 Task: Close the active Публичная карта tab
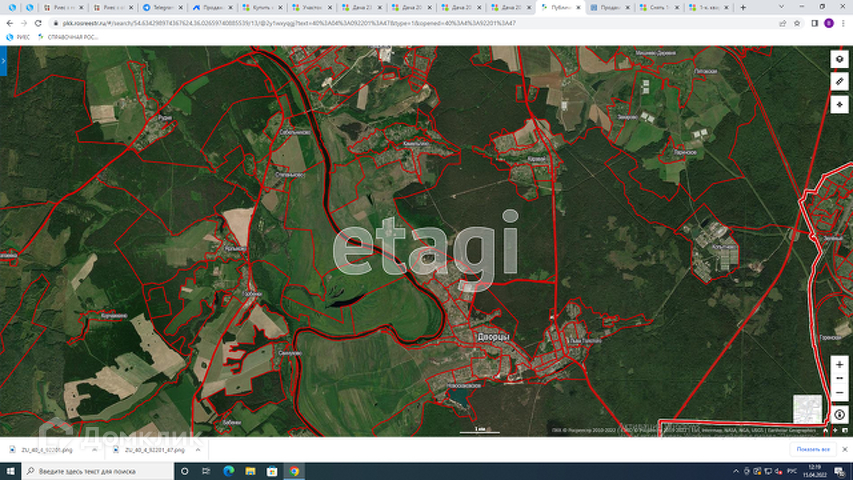(578, 8)
